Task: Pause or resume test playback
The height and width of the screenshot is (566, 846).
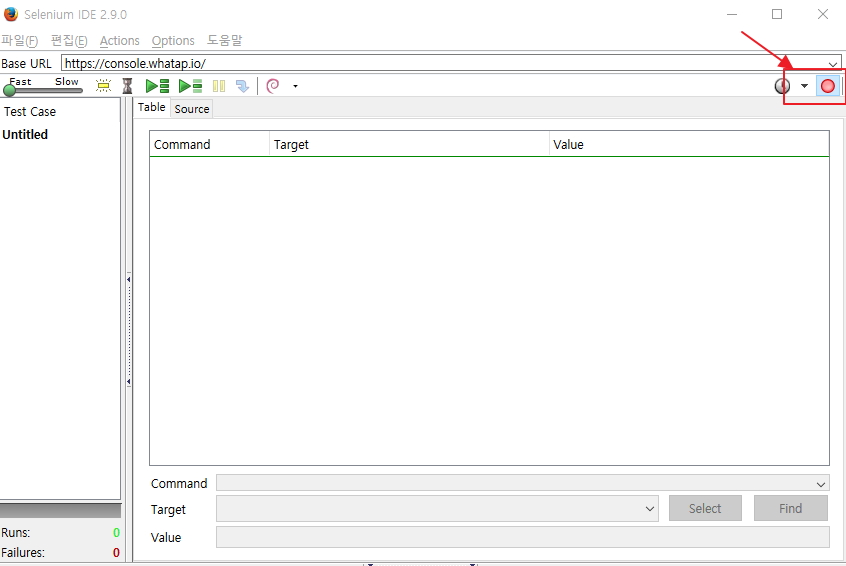Action: pyautogui.click(x=219, y=86)
